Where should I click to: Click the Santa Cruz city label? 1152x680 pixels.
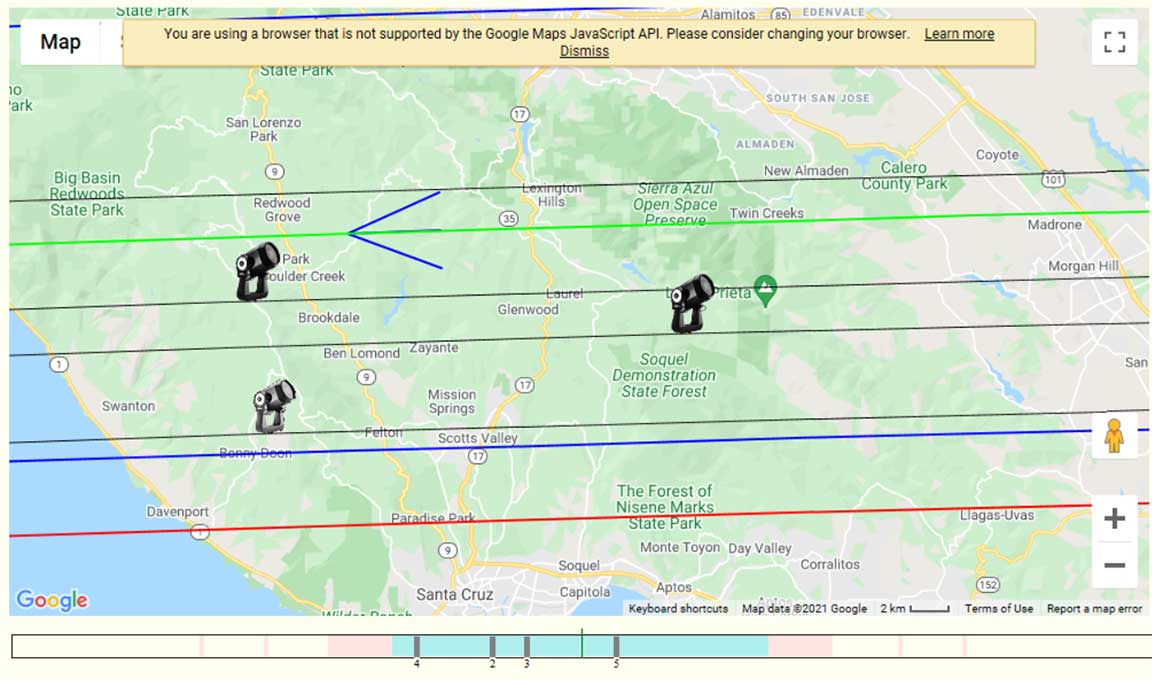pyautogui.click(x=455, y=594)
